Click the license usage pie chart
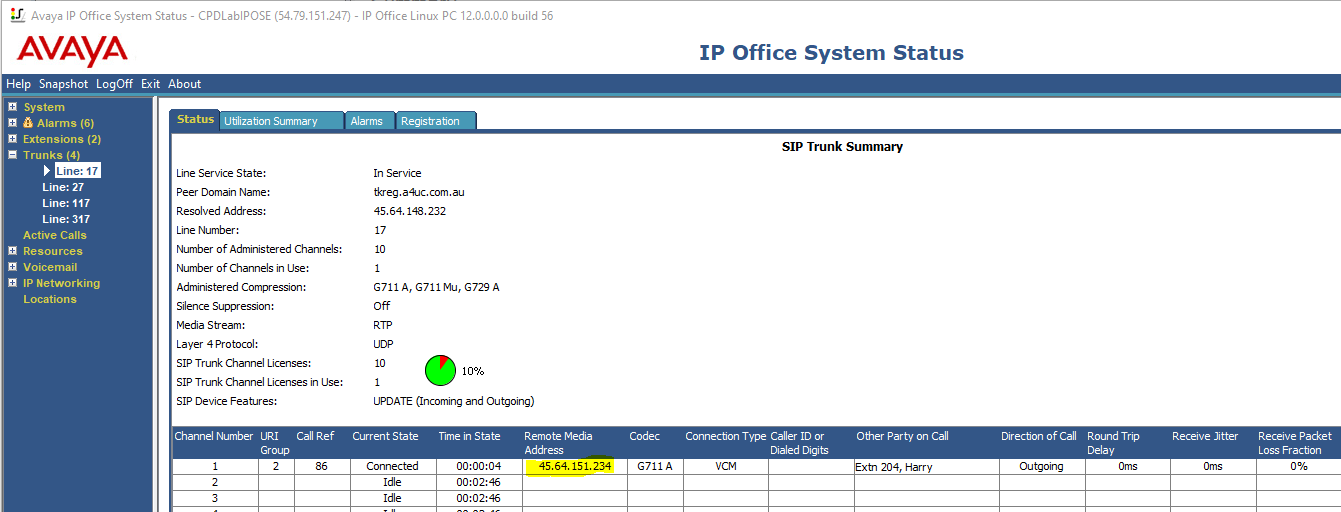This screenshot has height=512, width=1341. click(x=440, y=370)
